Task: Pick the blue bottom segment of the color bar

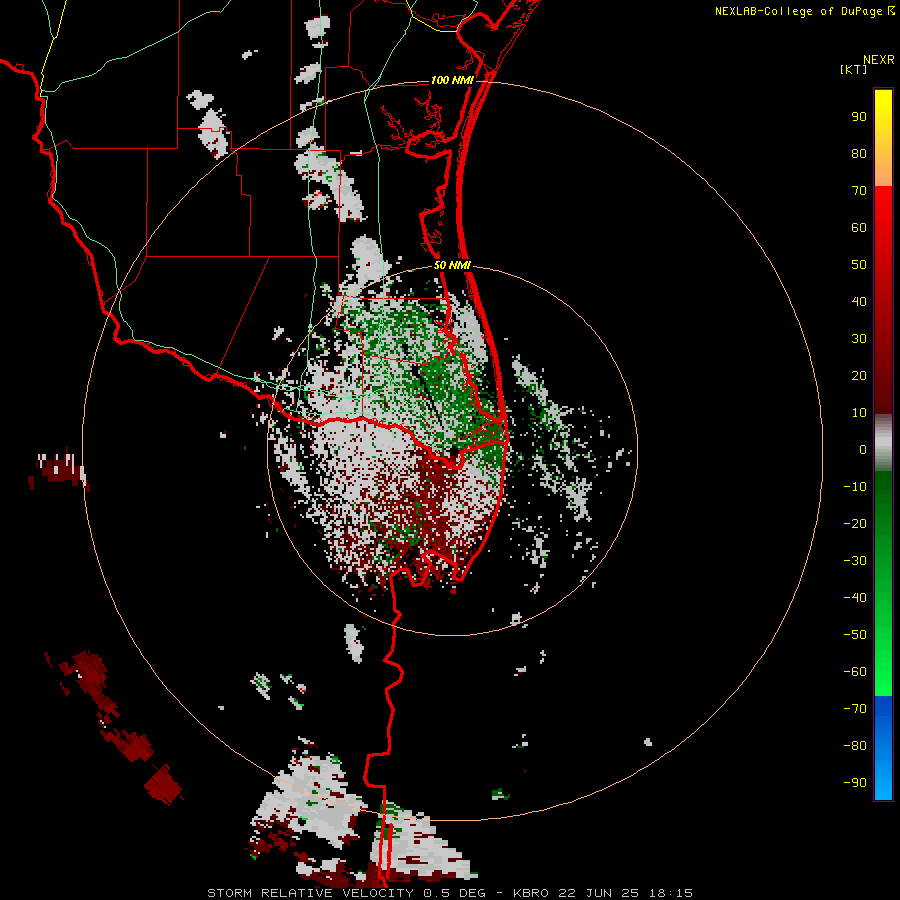Action: coord(883,748)
